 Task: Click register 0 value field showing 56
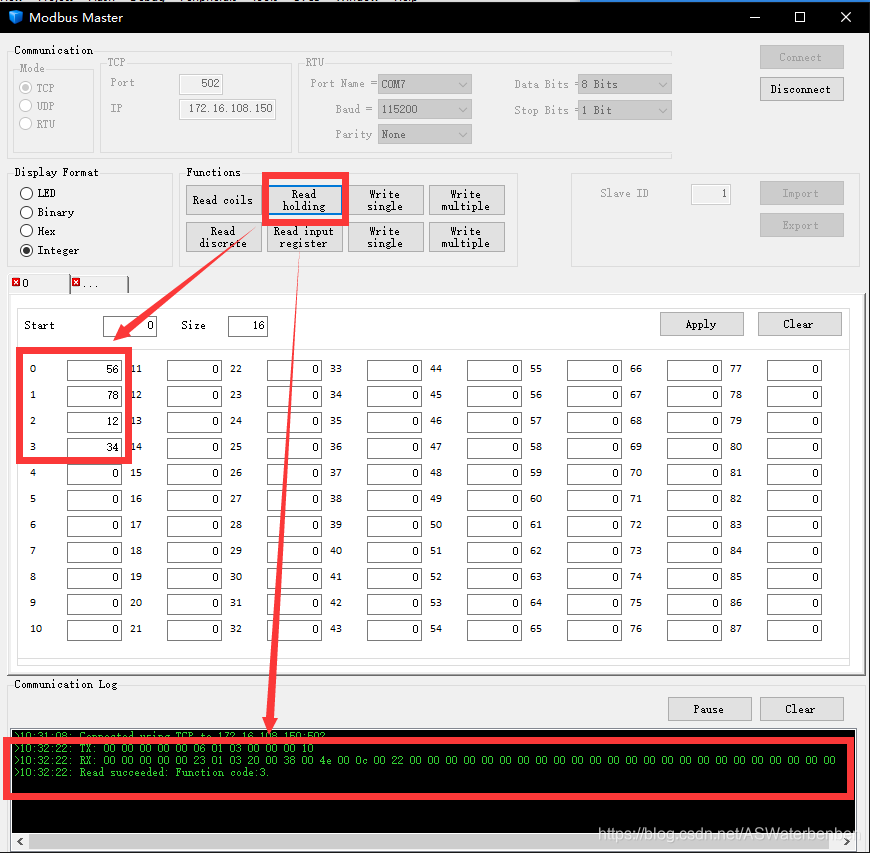(94, 370)
